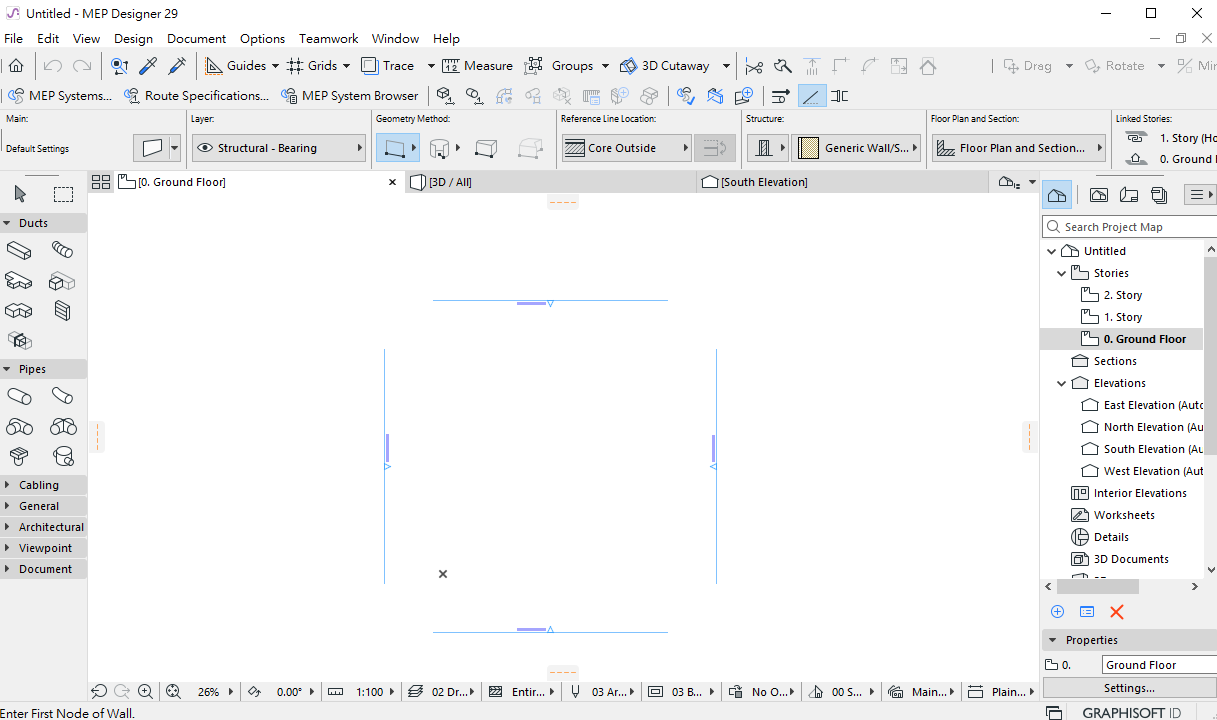Toggle the Structural - Bearing layer eye

[205, 148]
